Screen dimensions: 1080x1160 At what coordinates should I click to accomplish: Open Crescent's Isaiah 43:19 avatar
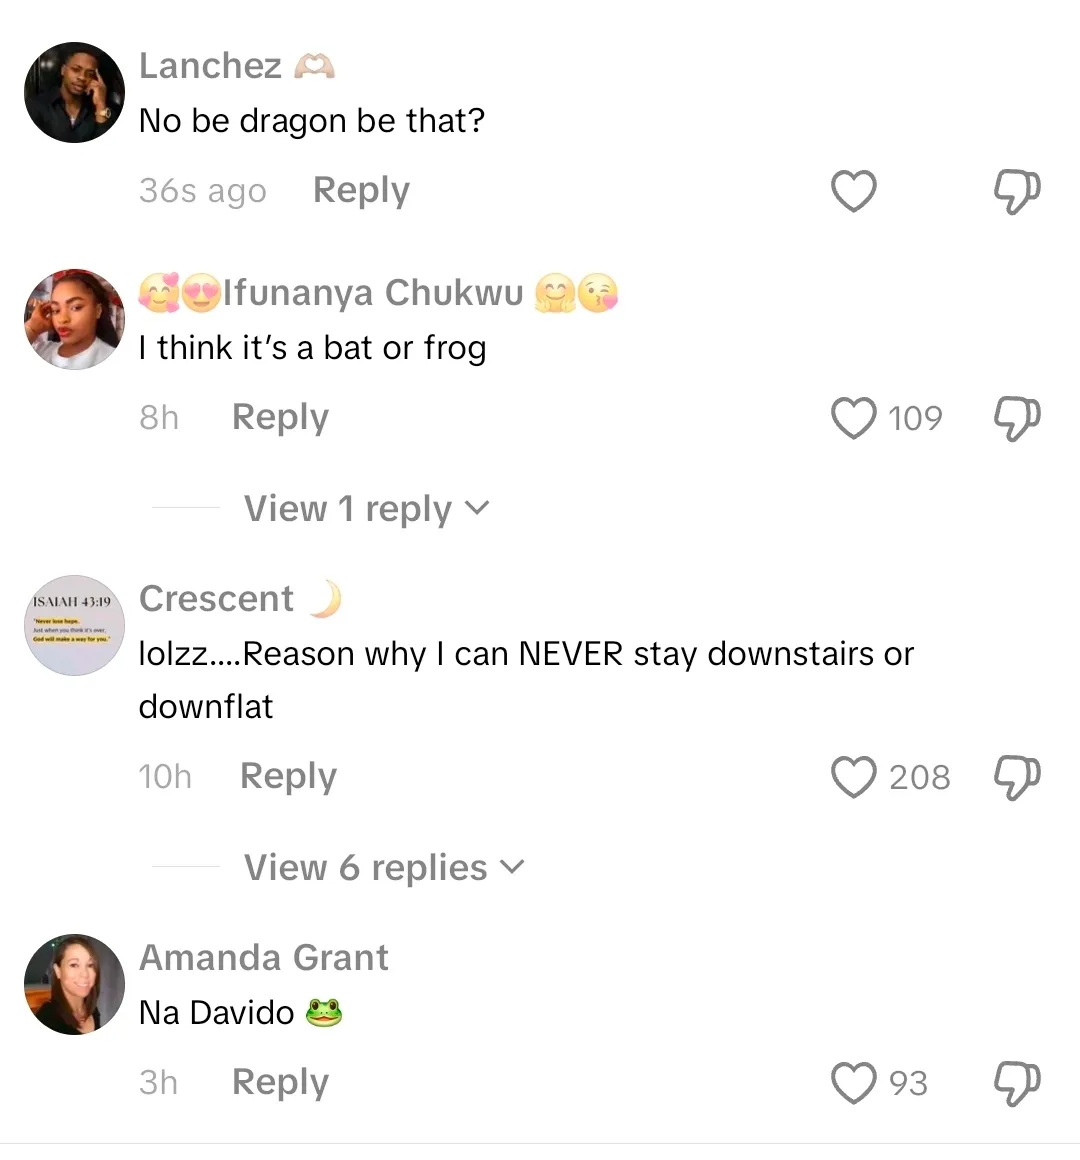click(x=74, y=625)
